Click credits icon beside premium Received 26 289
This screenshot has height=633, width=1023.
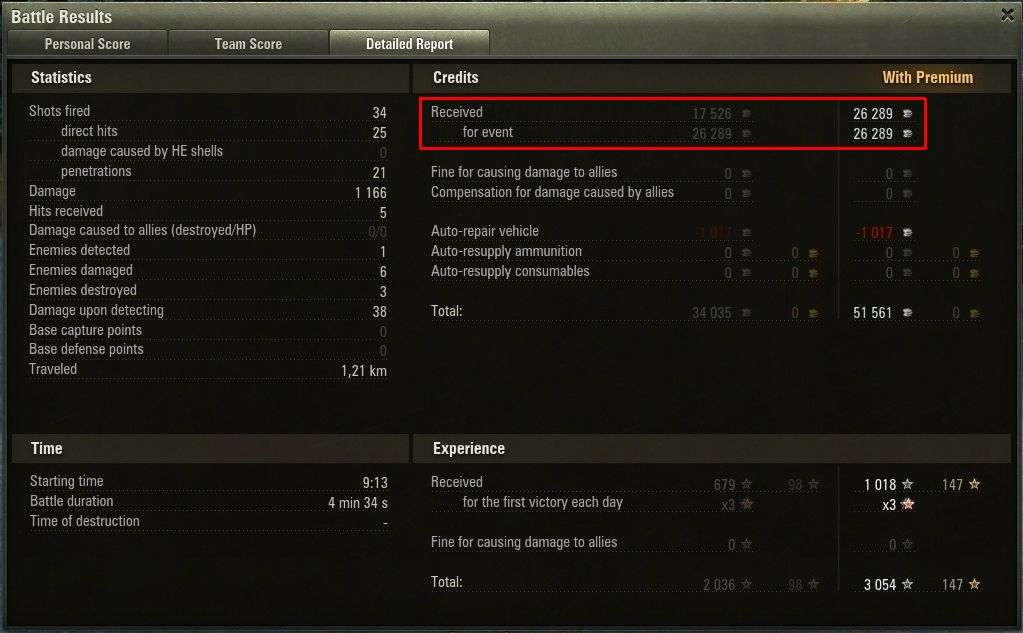click(x=907, y=114)
